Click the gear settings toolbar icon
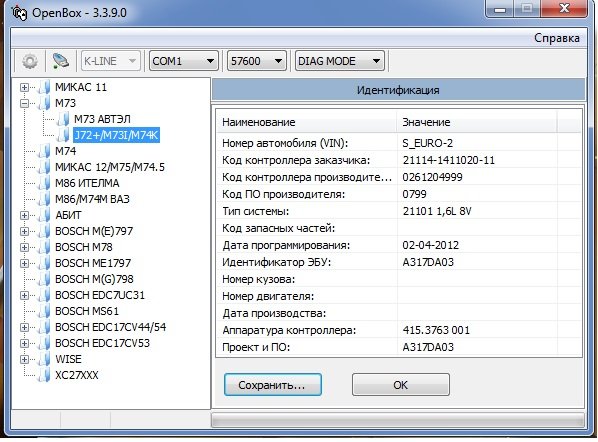 [30, 61]
